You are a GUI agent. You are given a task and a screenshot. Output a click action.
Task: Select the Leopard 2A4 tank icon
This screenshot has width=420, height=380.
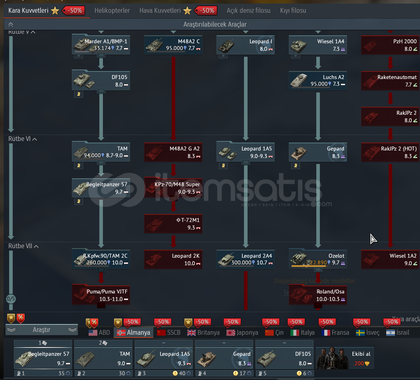[x=246, y=259]
